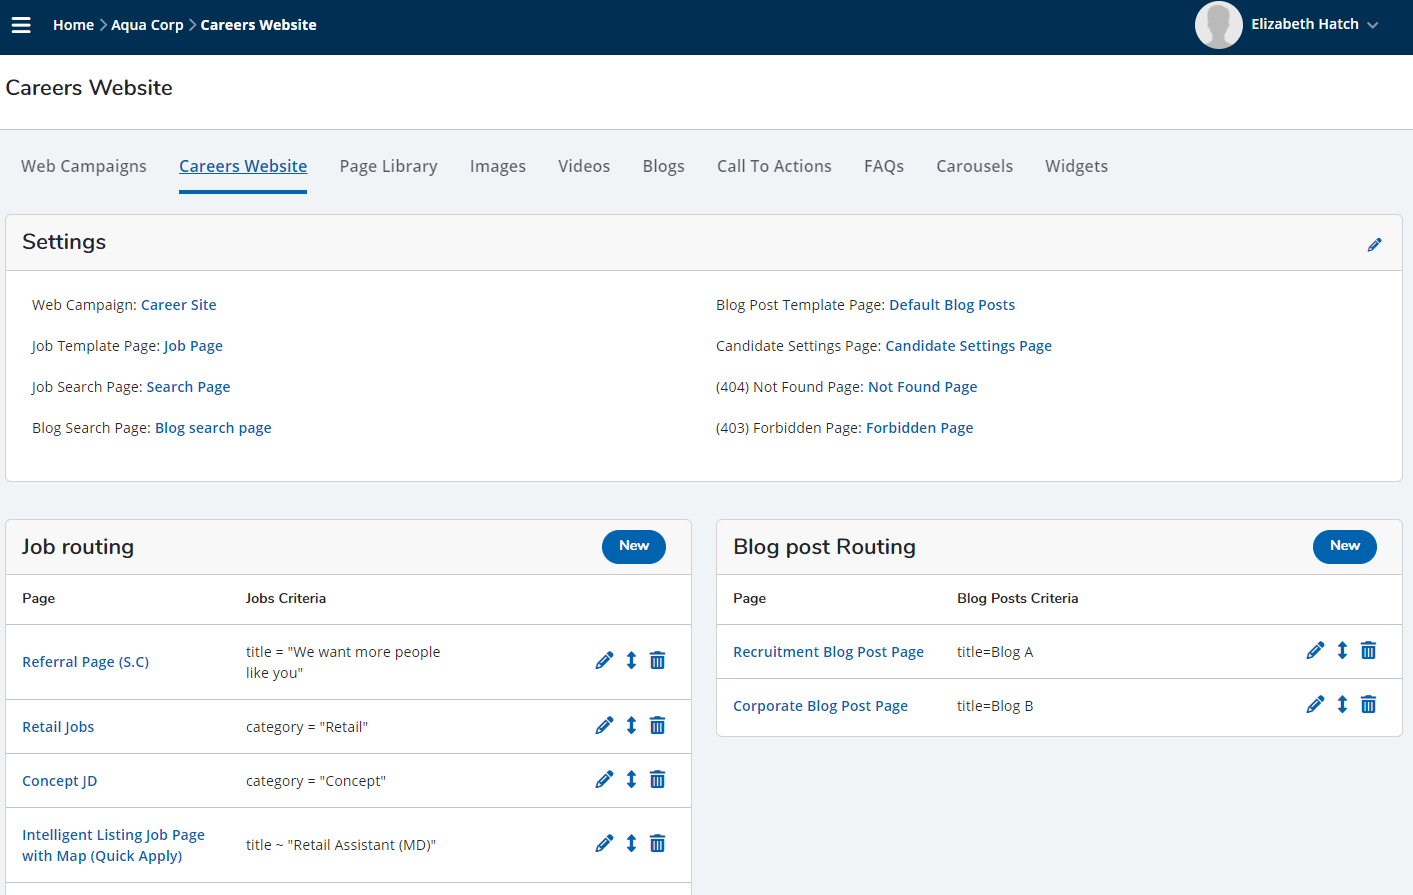Switch to the Web Campaigns tab
Image resolution: width=1413 pixels, height=895 pixels.
[x=84, y=166]
